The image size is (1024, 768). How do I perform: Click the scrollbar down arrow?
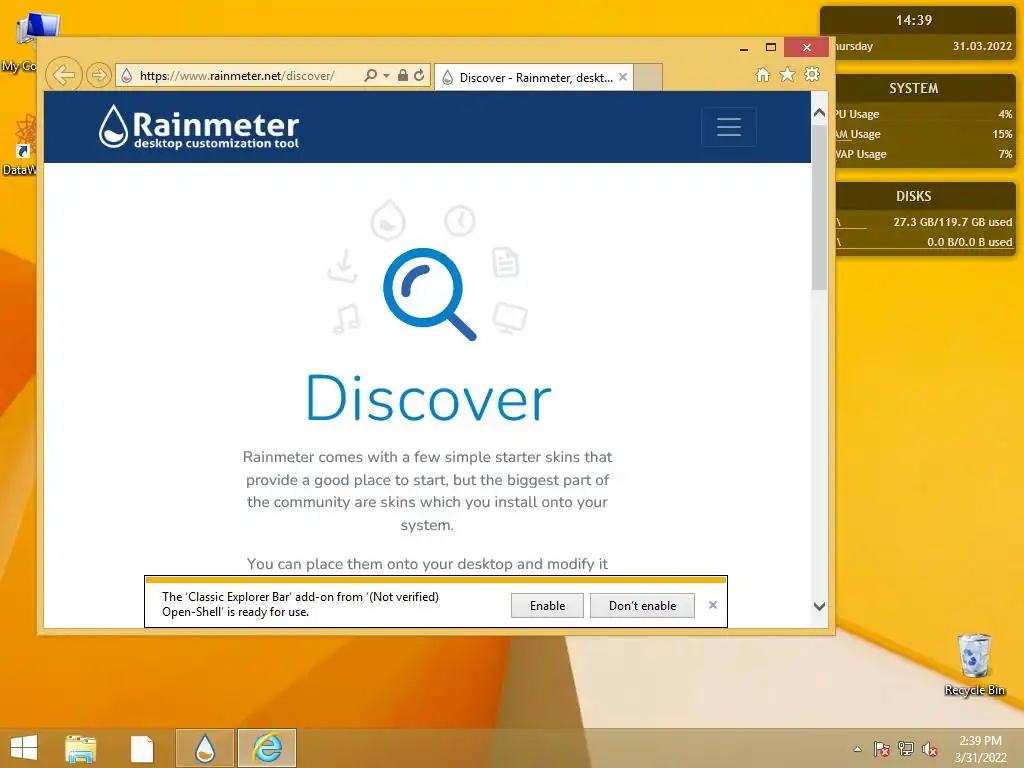coord(819,606)
